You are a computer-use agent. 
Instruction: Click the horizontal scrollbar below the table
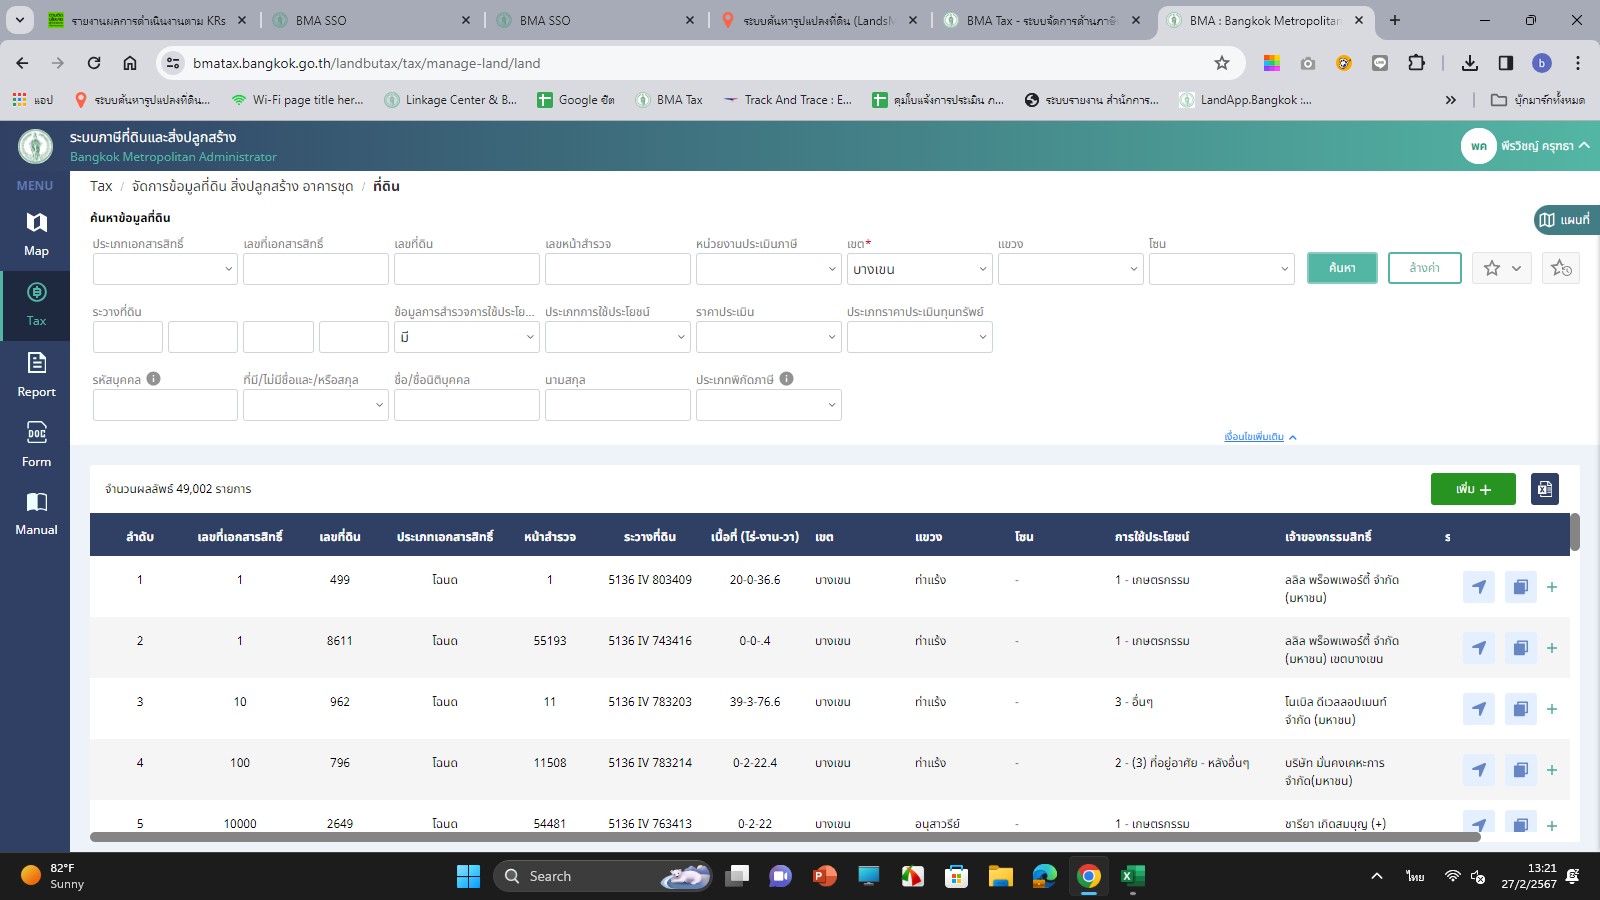point(785,837)
